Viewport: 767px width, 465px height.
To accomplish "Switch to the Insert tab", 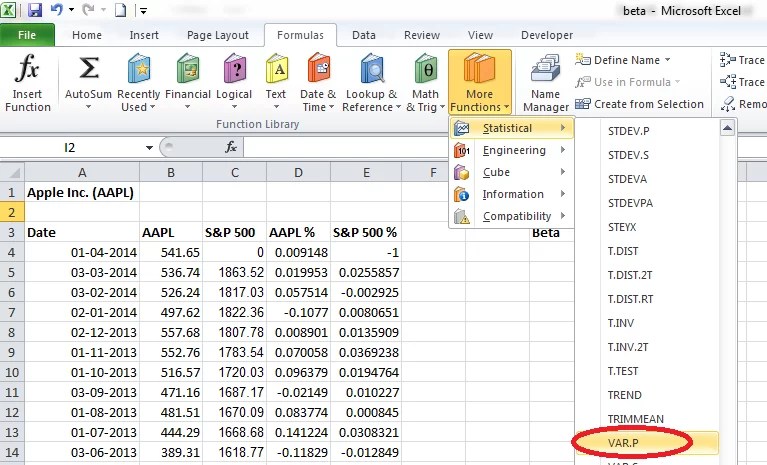I will coord(144,35).
